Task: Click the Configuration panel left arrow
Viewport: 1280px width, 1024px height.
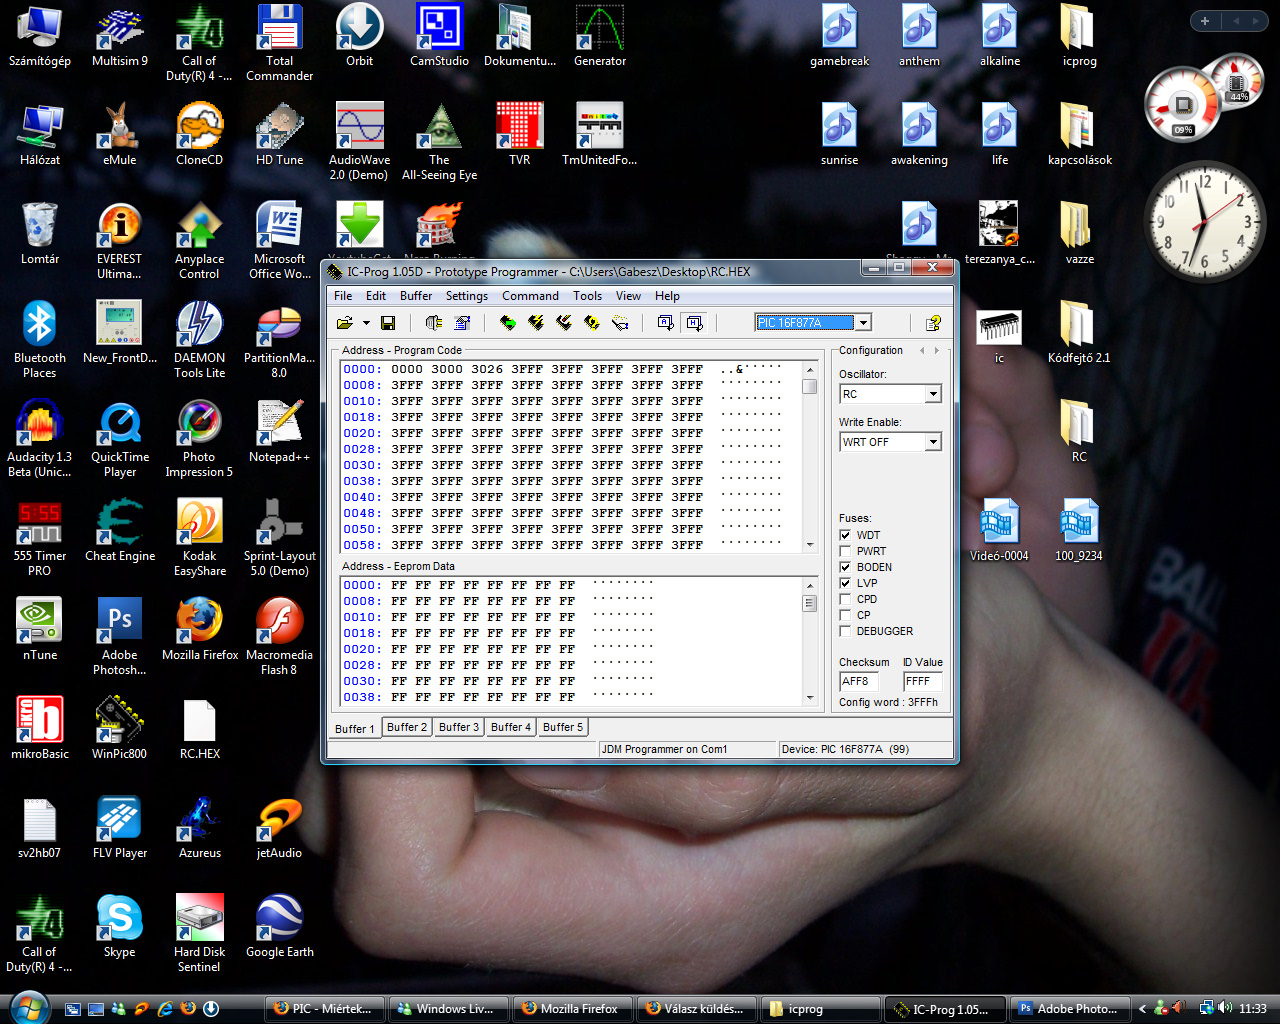Action: click(x=922, y=350)
